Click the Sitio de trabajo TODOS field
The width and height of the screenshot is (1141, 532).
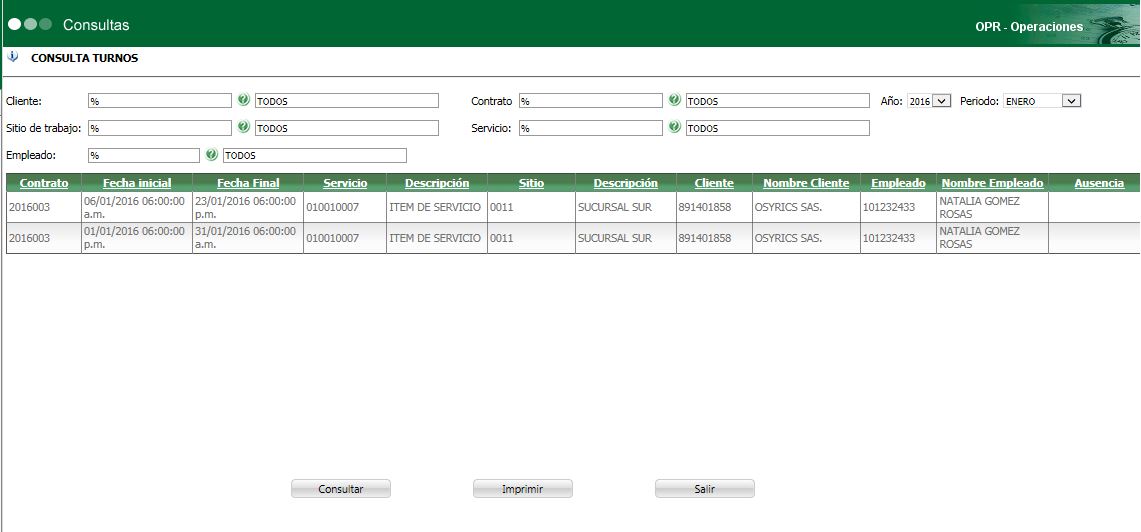(x=347, y=128)
